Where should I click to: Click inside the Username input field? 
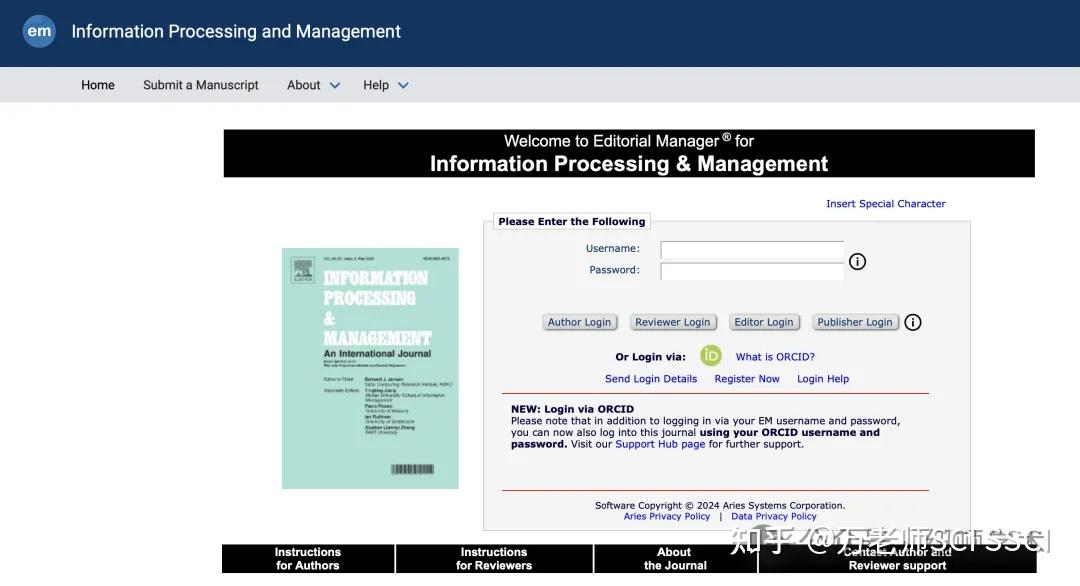click(x=752, y=249)
